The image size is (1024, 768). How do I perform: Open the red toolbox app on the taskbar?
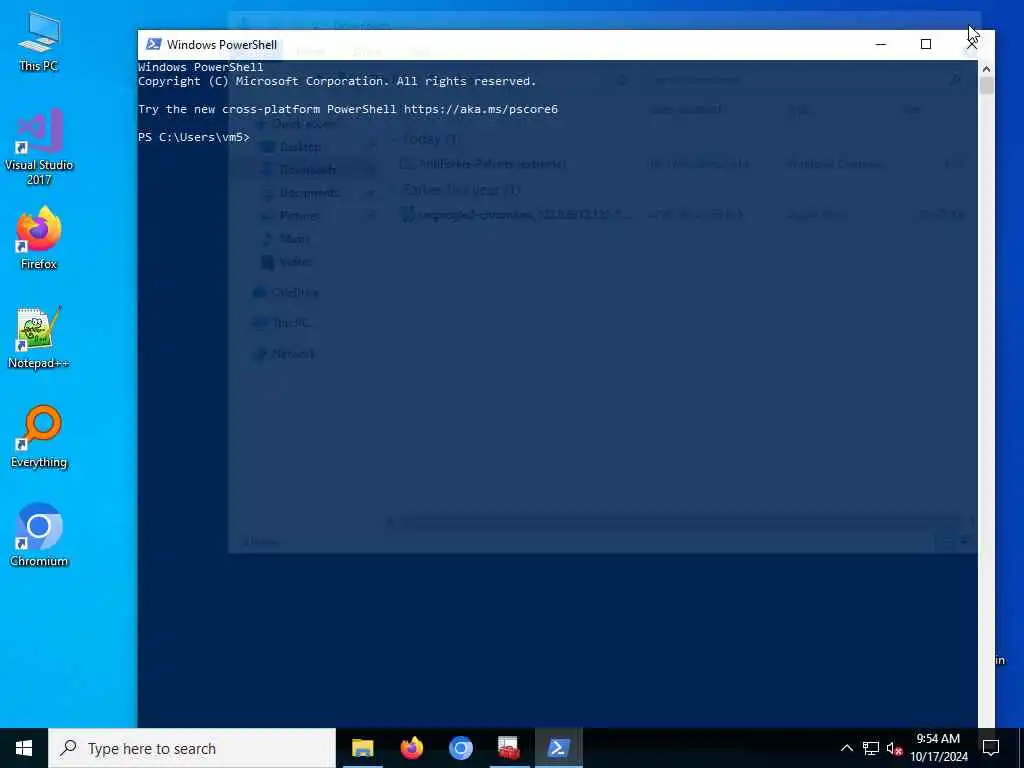509,748
